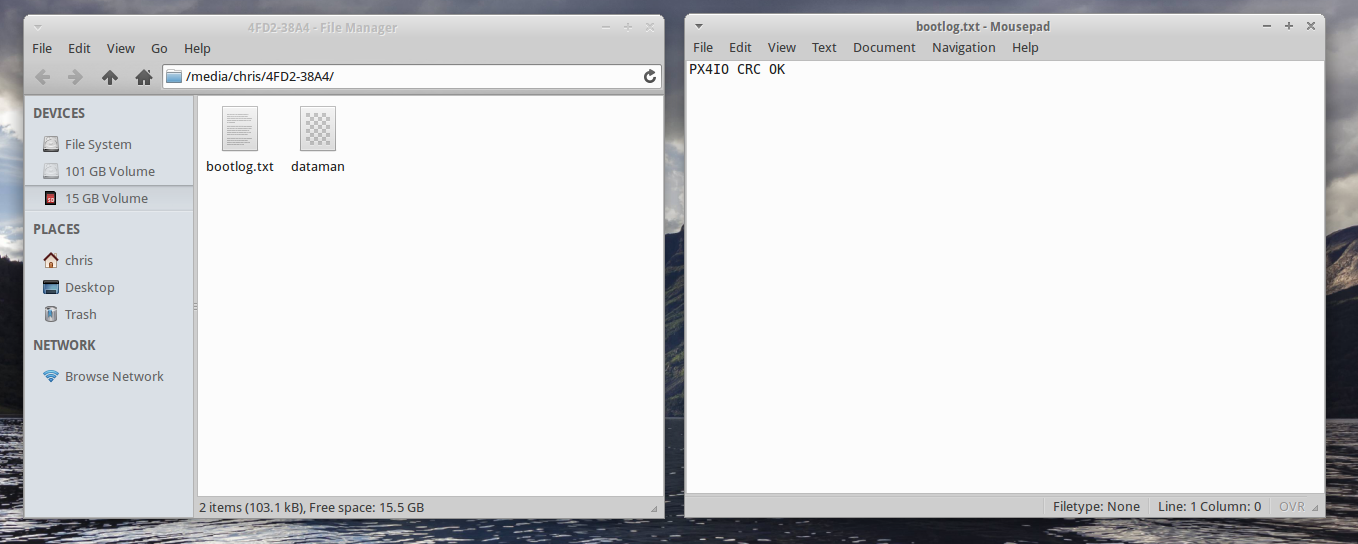Click Browse Network in the sidebar
1358x544 pixels.
114,376
